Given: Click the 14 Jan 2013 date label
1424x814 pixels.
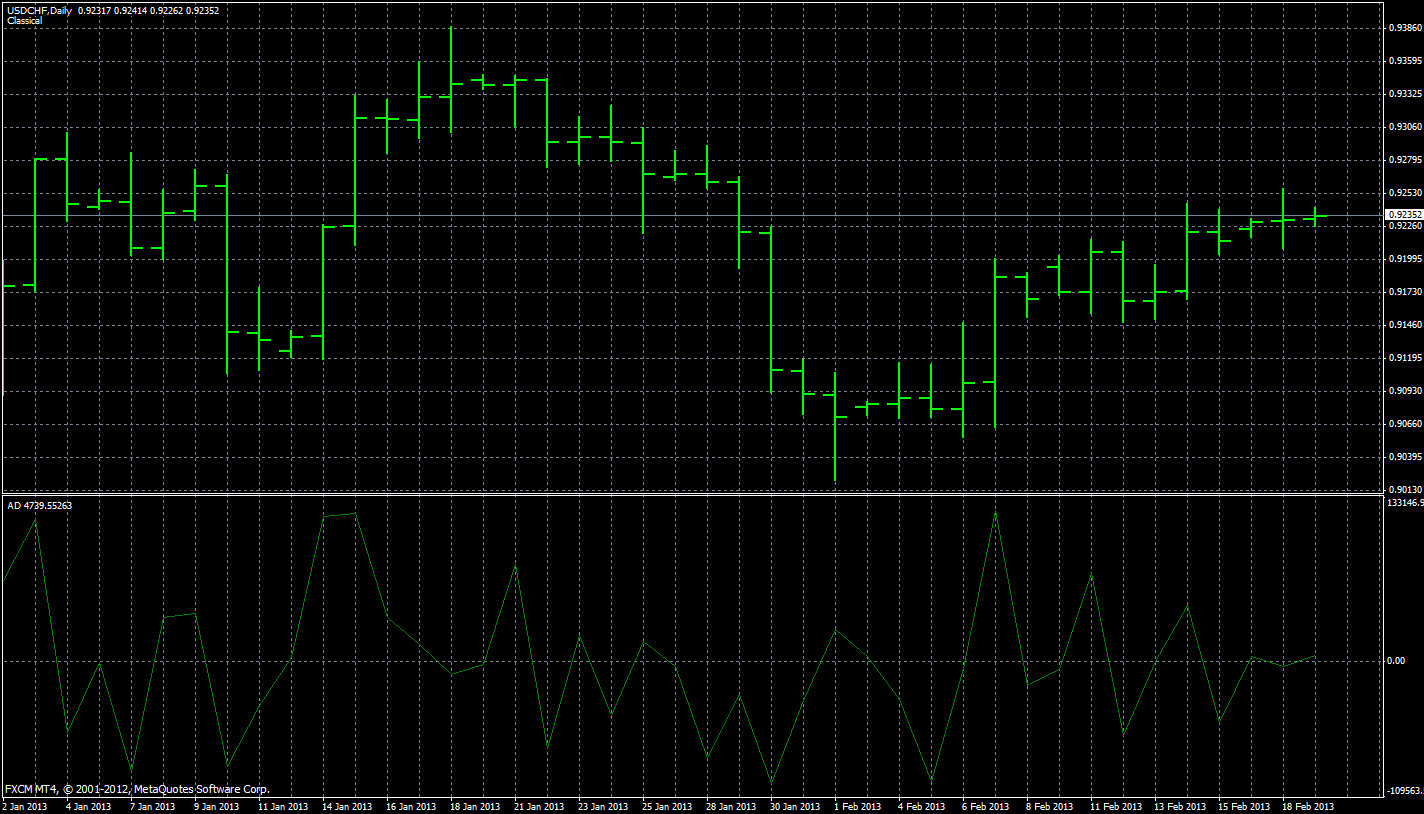Looking at the screenshot, I should (347, 807).
